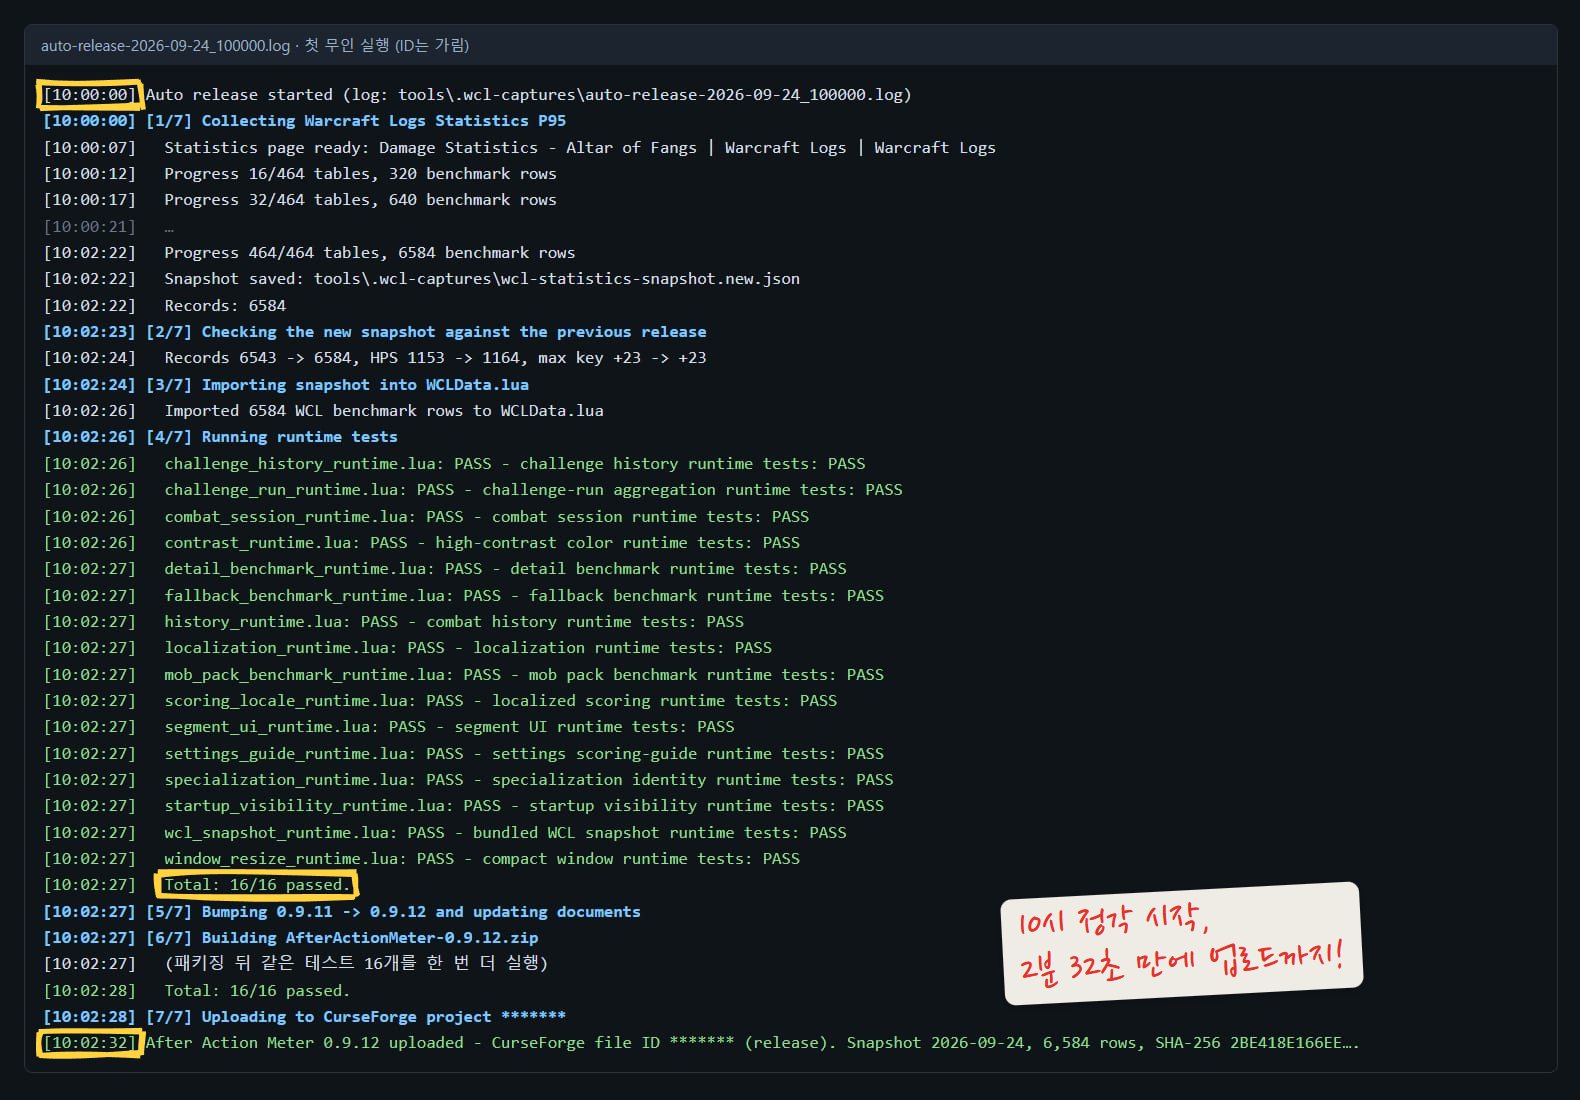Click the log file title header text
The width and height of the screenshot is (1580, 1100).
tap(255, 46)
